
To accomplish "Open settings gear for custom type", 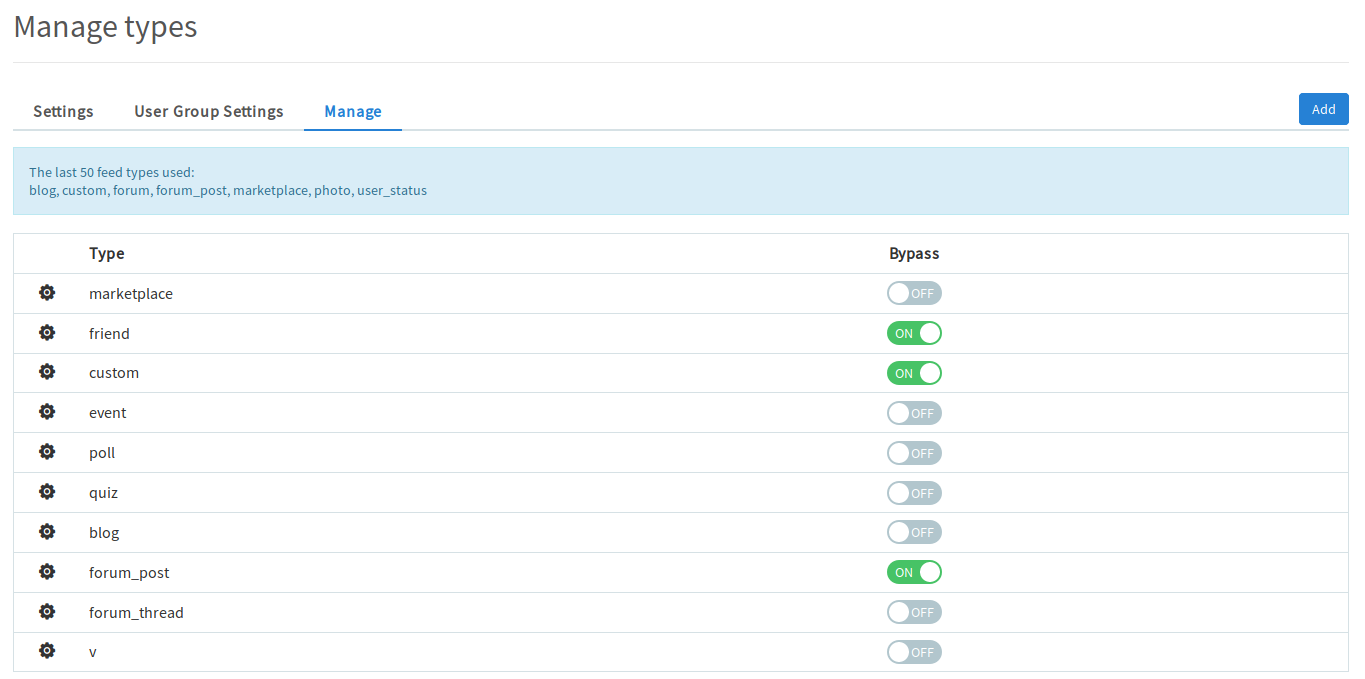I will 47,372.
